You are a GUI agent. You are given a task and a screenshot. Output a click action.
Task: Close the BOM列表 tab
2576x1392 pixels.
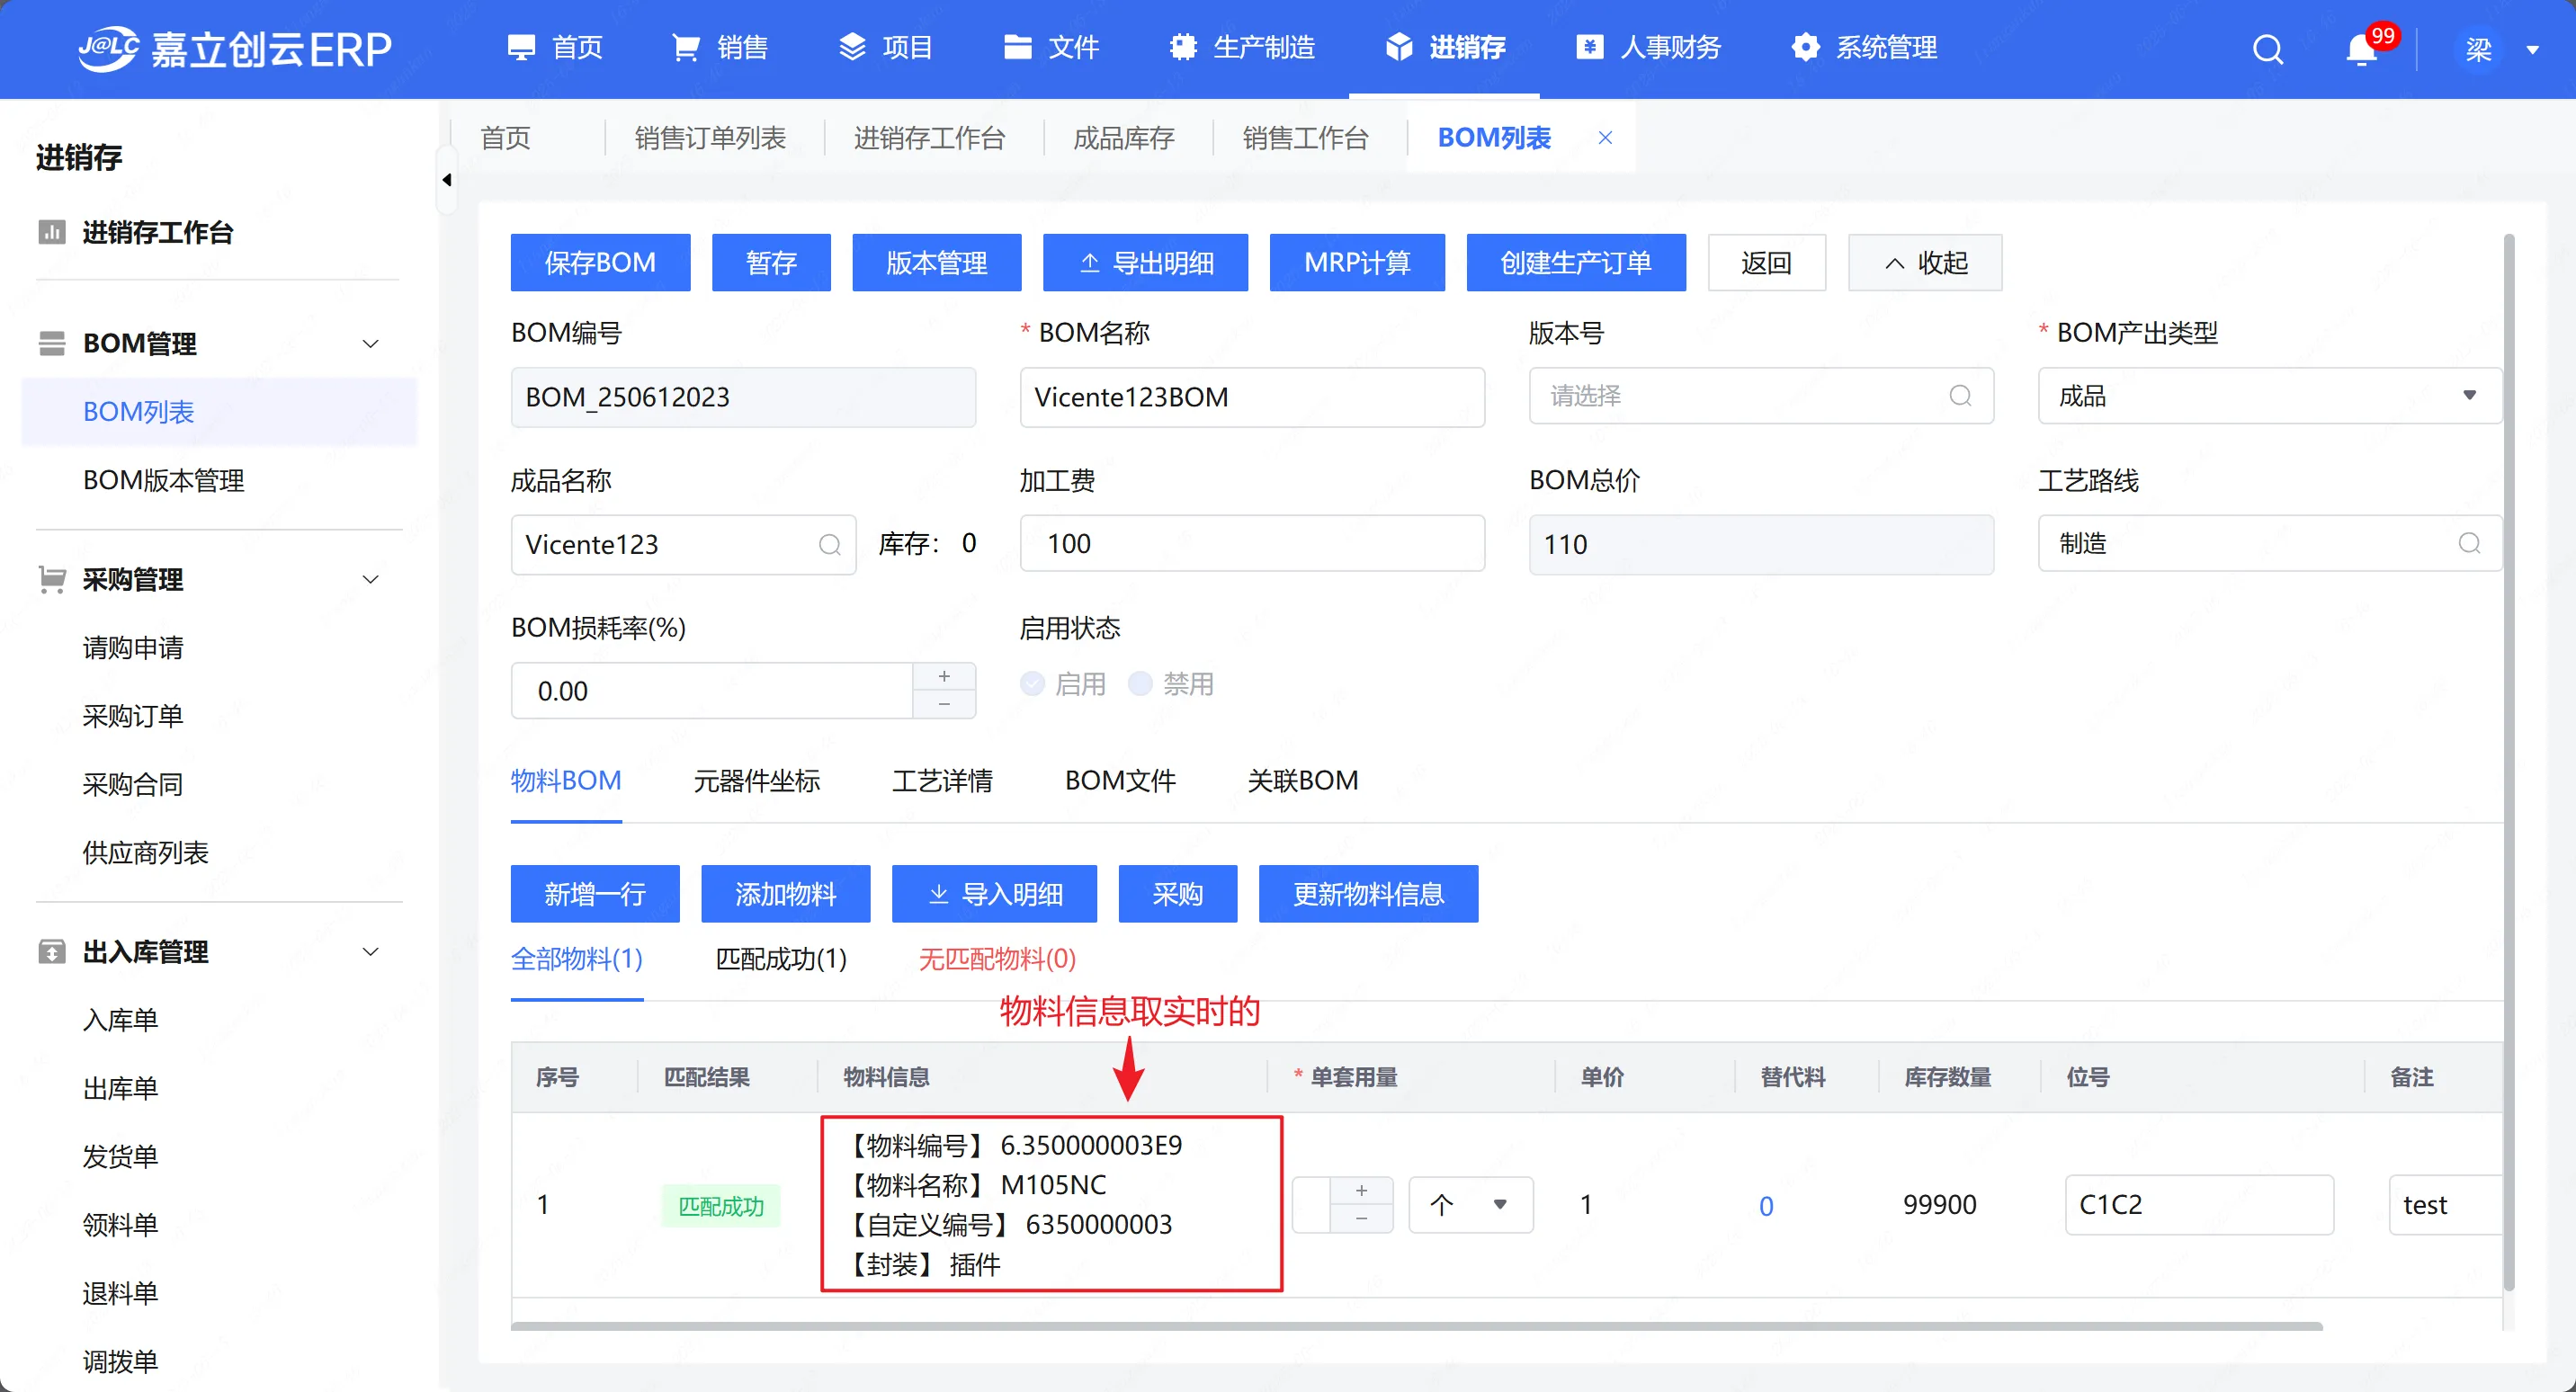1605,138
